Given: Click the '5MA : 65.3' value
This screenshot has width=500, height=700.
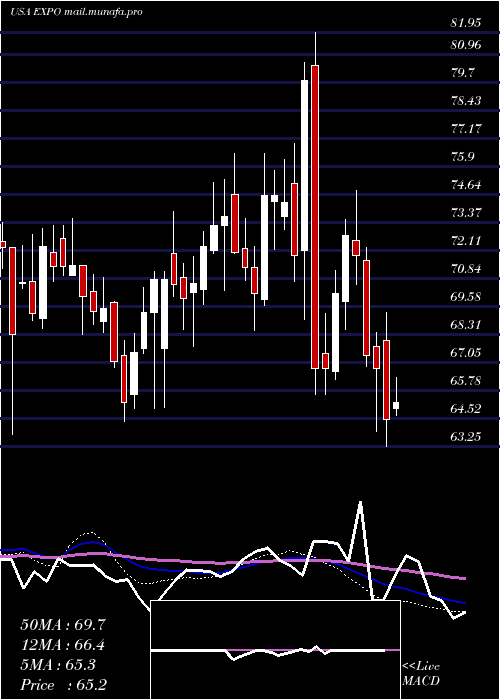Looking at the screenshot, I should [58, 665].
